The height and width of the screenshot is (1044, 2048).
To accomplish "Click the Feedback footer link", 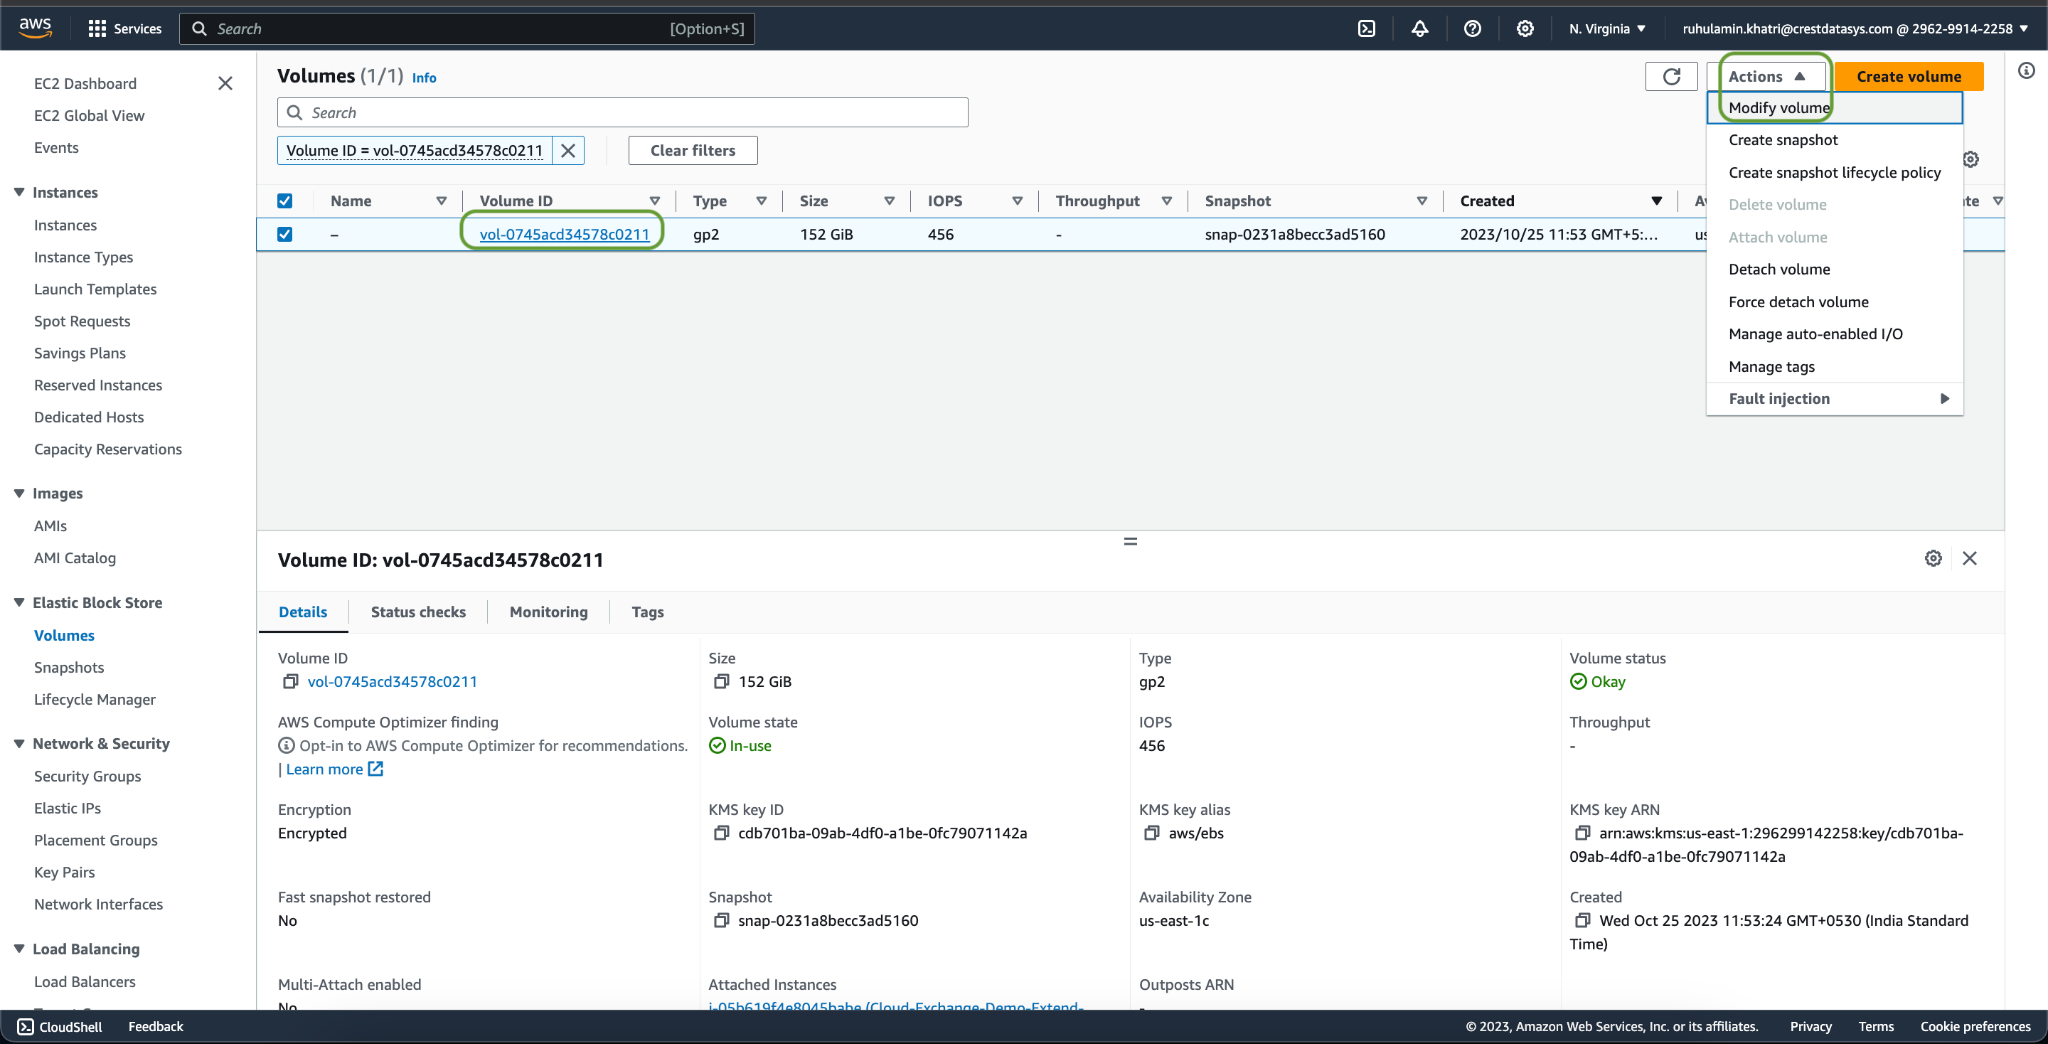I will [x=156, y=1026].
